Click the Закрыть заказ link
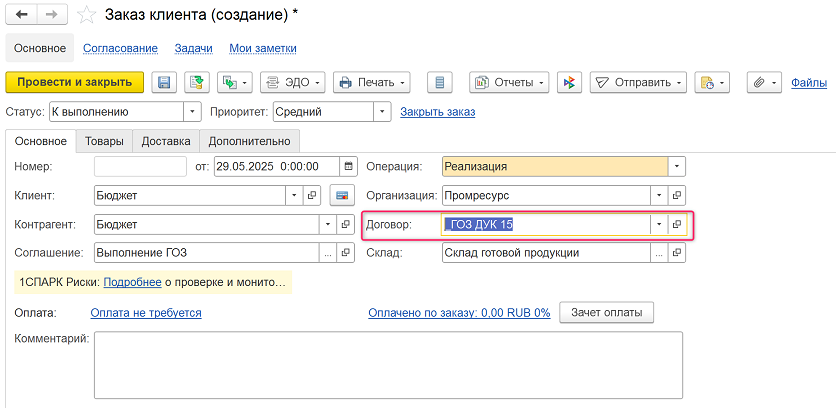The image size is (836, 408). tap(437, 111)
